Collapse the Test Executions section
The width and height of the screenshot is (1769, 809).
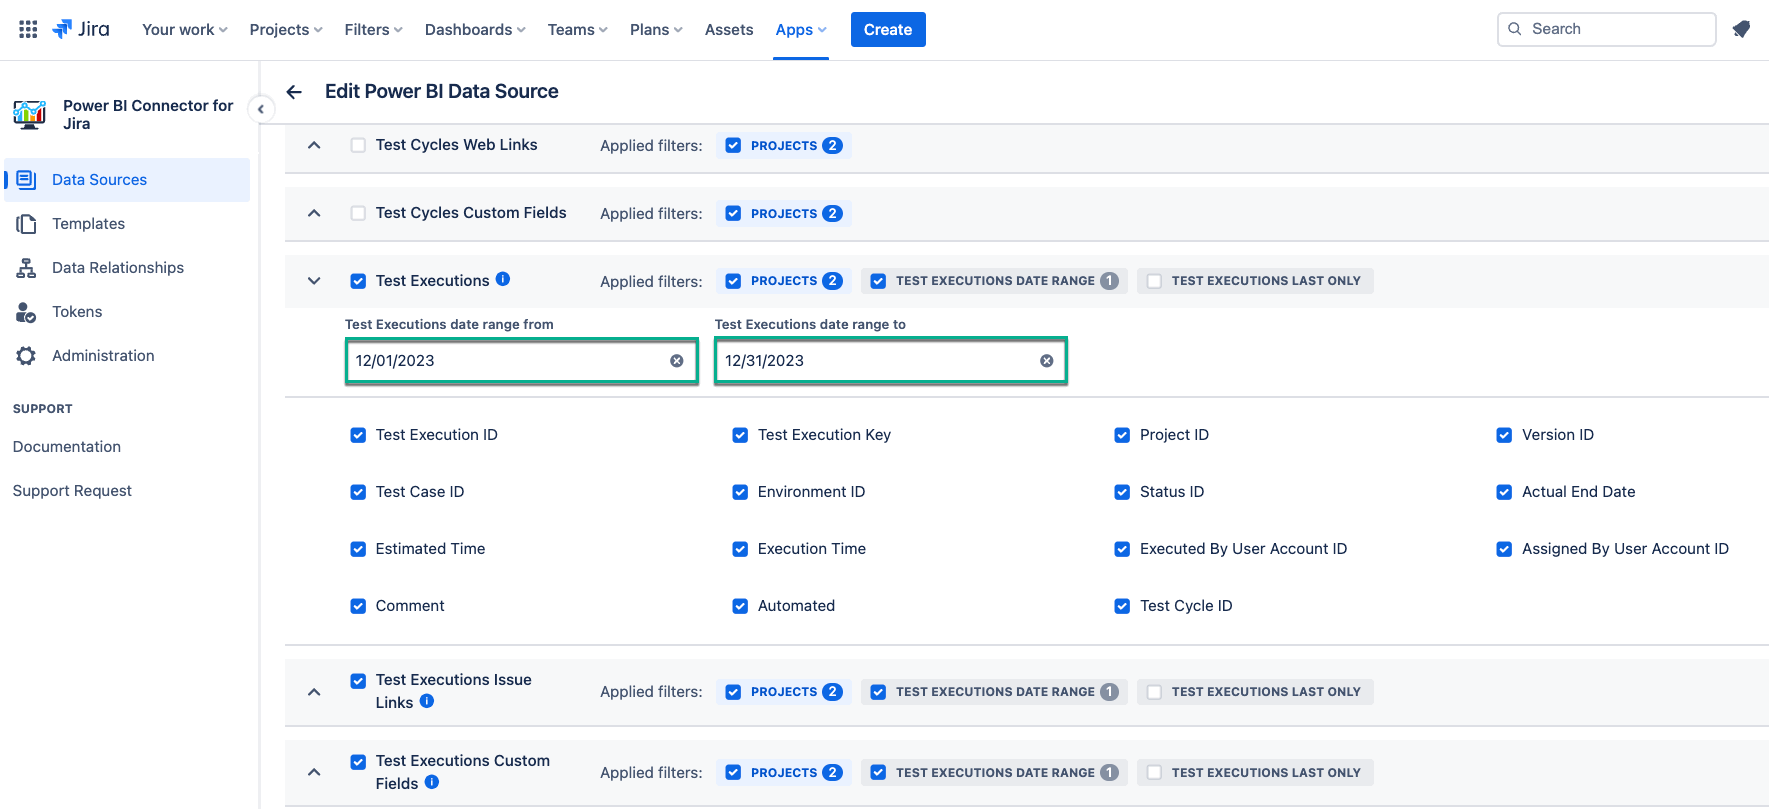coord(314,281)
